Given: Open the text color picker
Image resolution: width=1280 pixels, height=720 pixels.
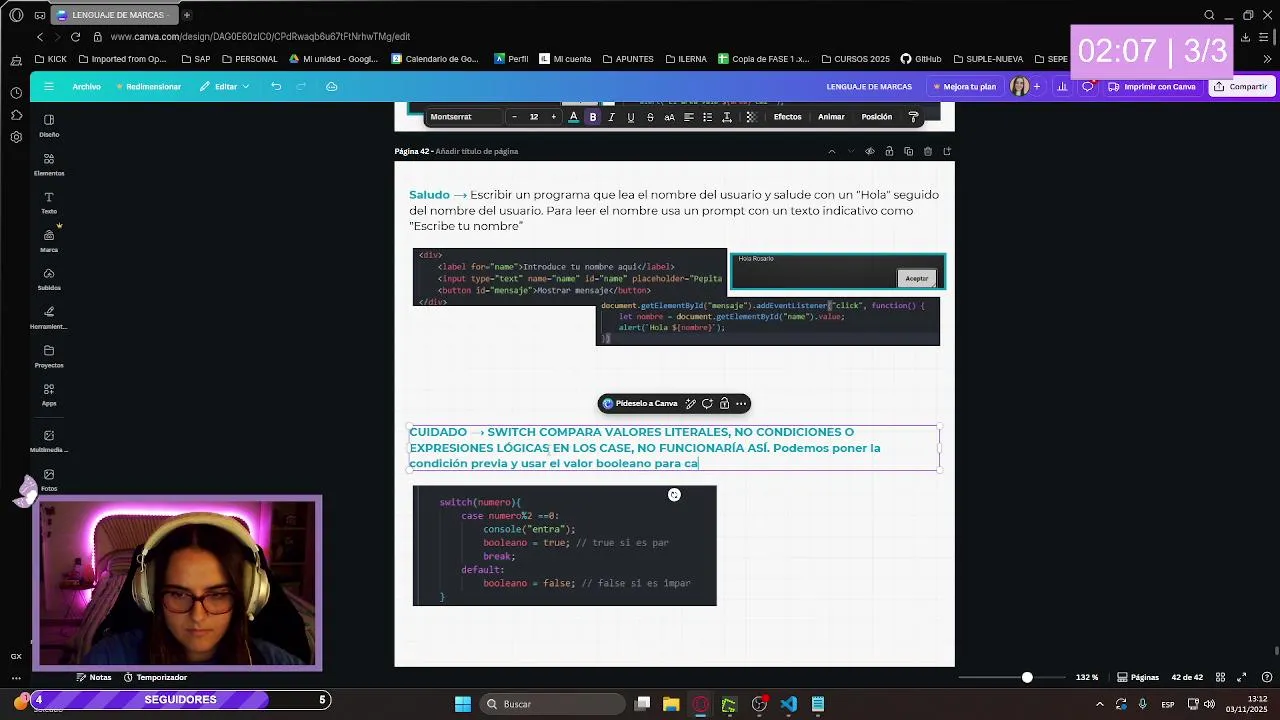Looking at the screenshot, I should 573,117.
